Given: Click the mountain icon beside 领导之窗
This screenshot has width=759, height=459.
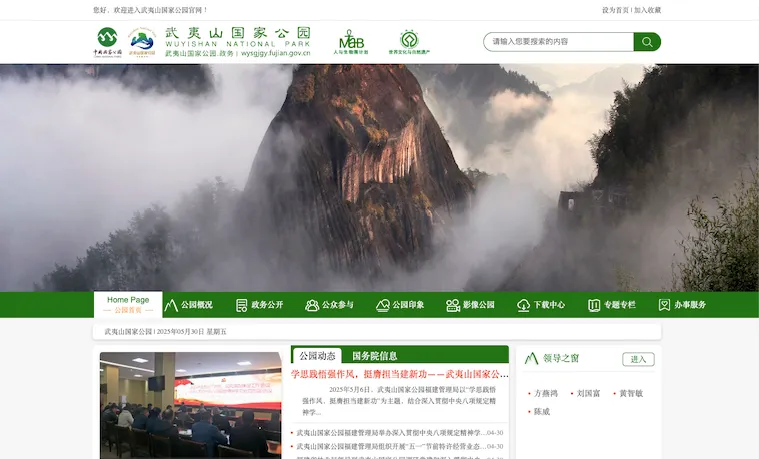Looking at the screenshot, I should (531, 358).
